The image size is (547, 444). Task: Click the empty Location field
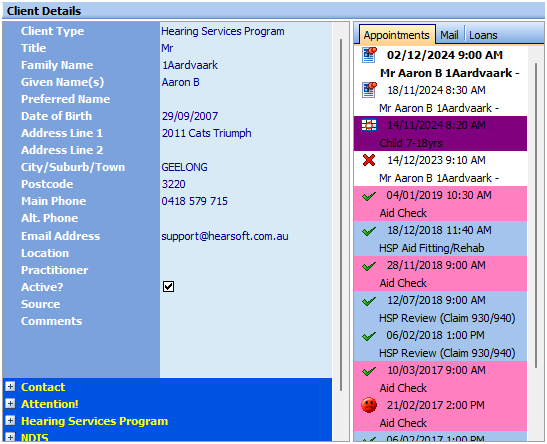[246, 253]
